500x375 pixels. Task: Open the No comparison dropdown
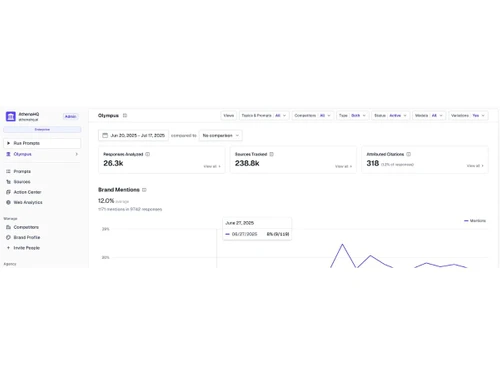pyautogui.click(x=221, y=135)
